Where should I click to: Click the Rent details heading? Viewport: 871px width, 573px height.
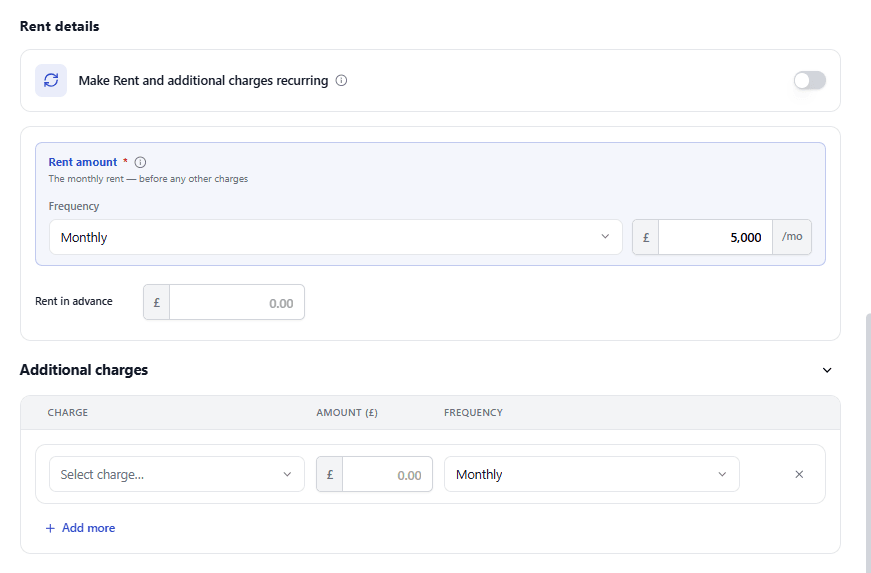[59, 26]
